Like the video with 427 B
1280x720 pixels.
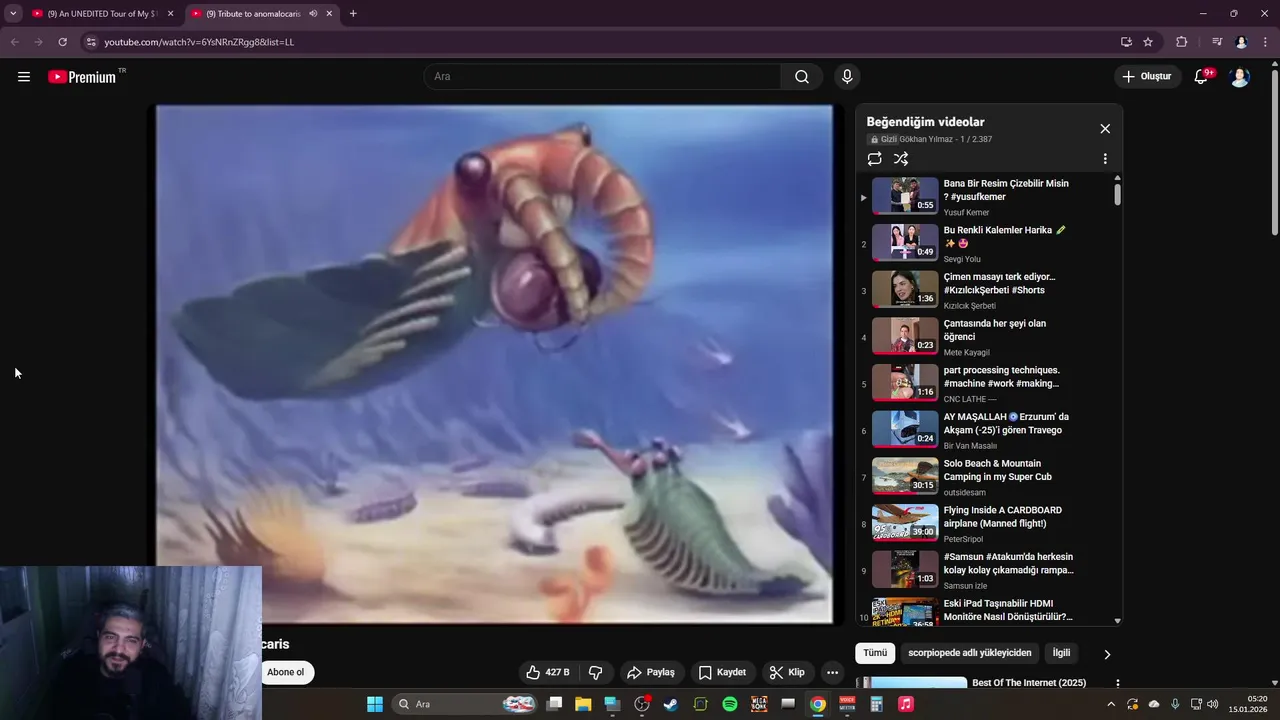tap(549, 672)
